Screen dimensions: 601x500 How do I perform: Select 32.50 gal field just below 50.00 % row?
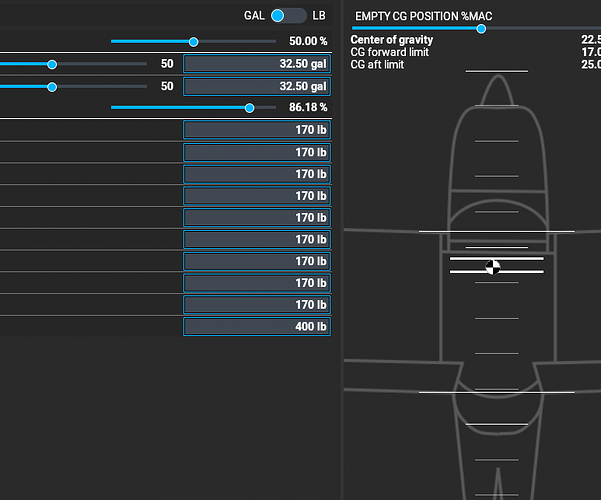tap(257, 64)
